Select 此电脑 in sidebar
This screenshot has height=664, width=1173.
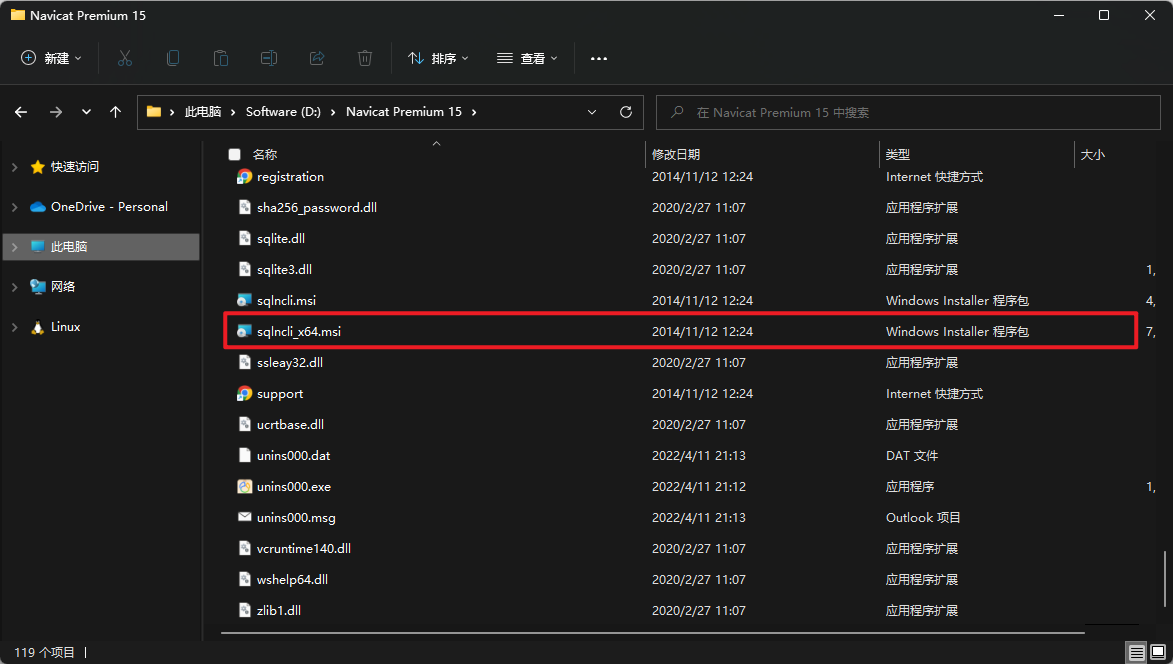(69, 247)
